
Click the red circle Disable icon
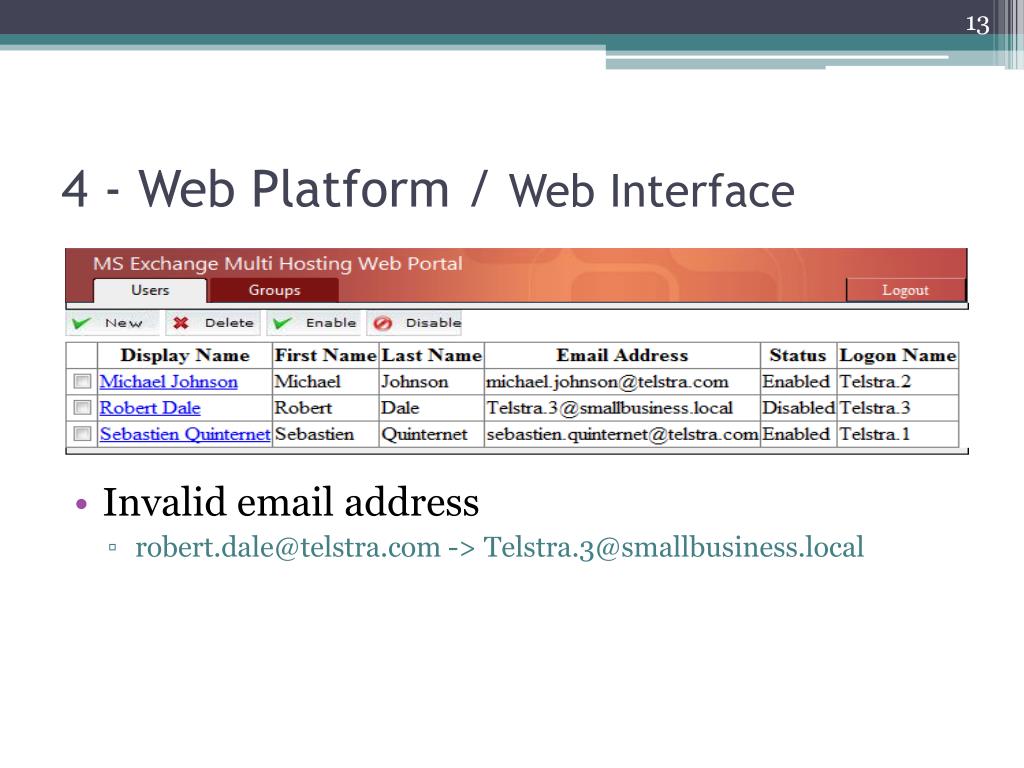tap(383, 323)
